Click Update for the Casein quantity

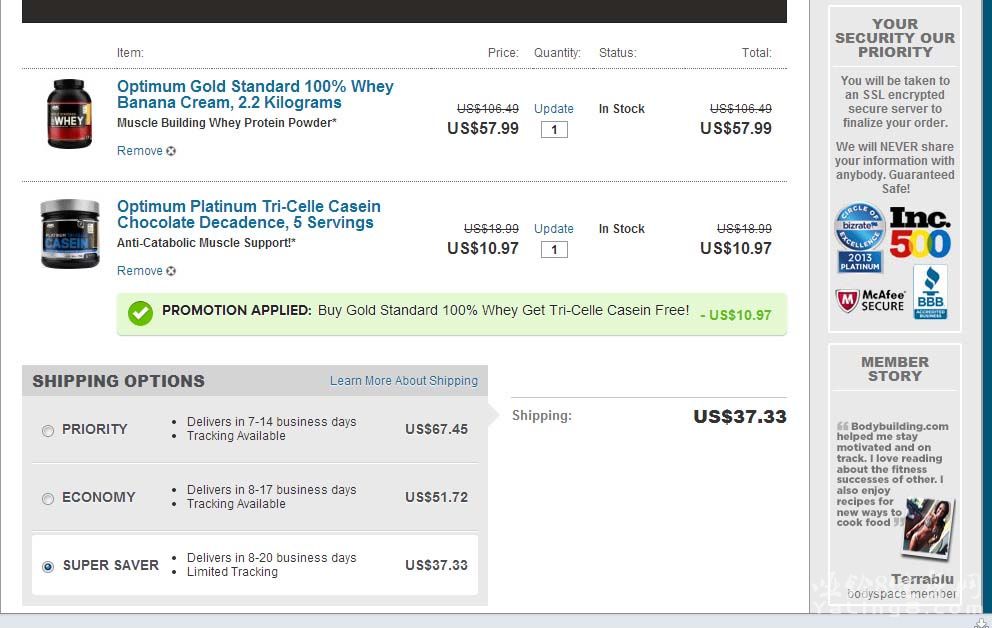point(554,229)
